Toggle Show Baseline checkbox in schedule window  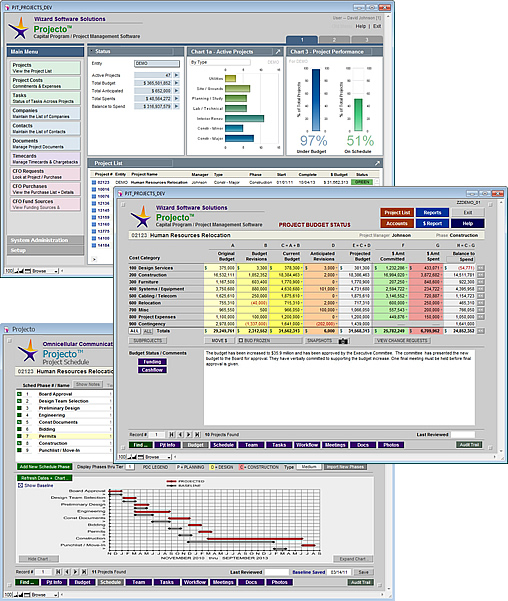[x=21, y=486]
